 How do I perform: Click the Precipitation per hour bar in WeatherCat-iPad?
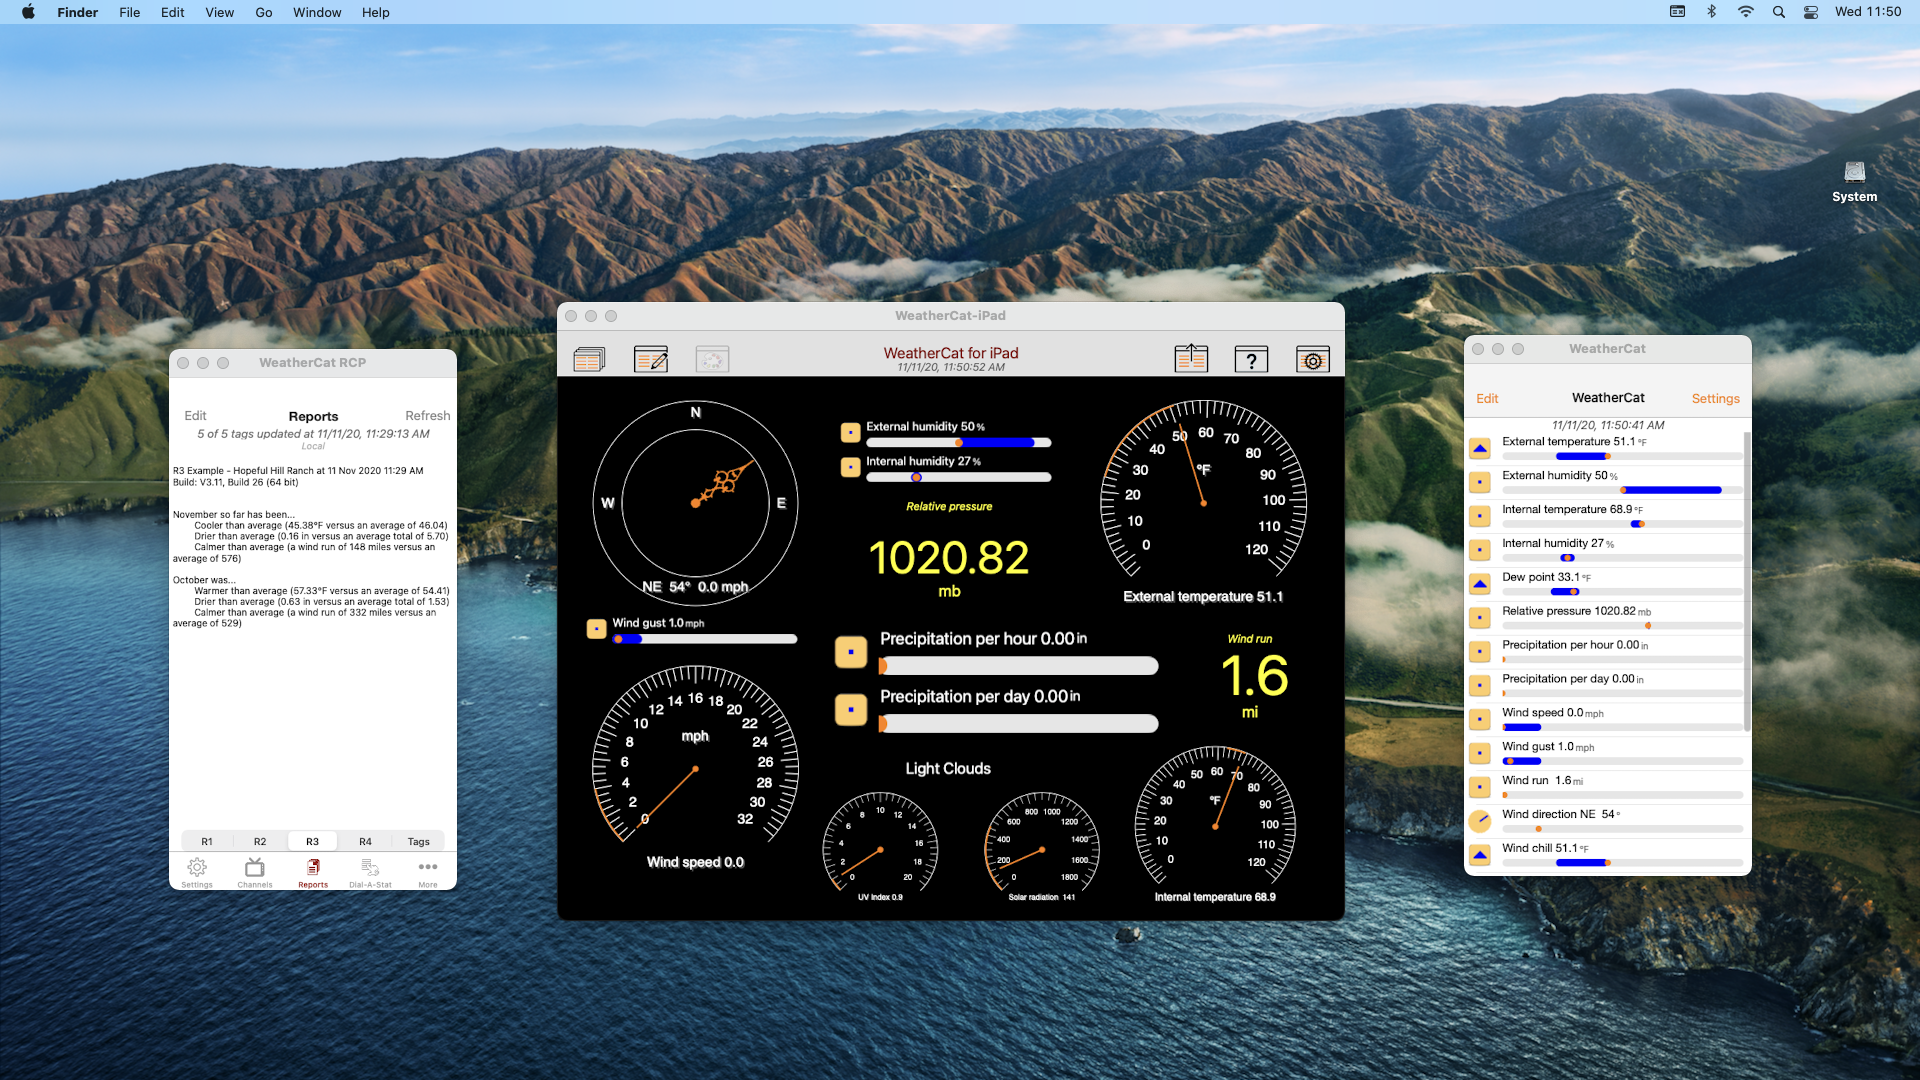click(x=1018, y=666)
